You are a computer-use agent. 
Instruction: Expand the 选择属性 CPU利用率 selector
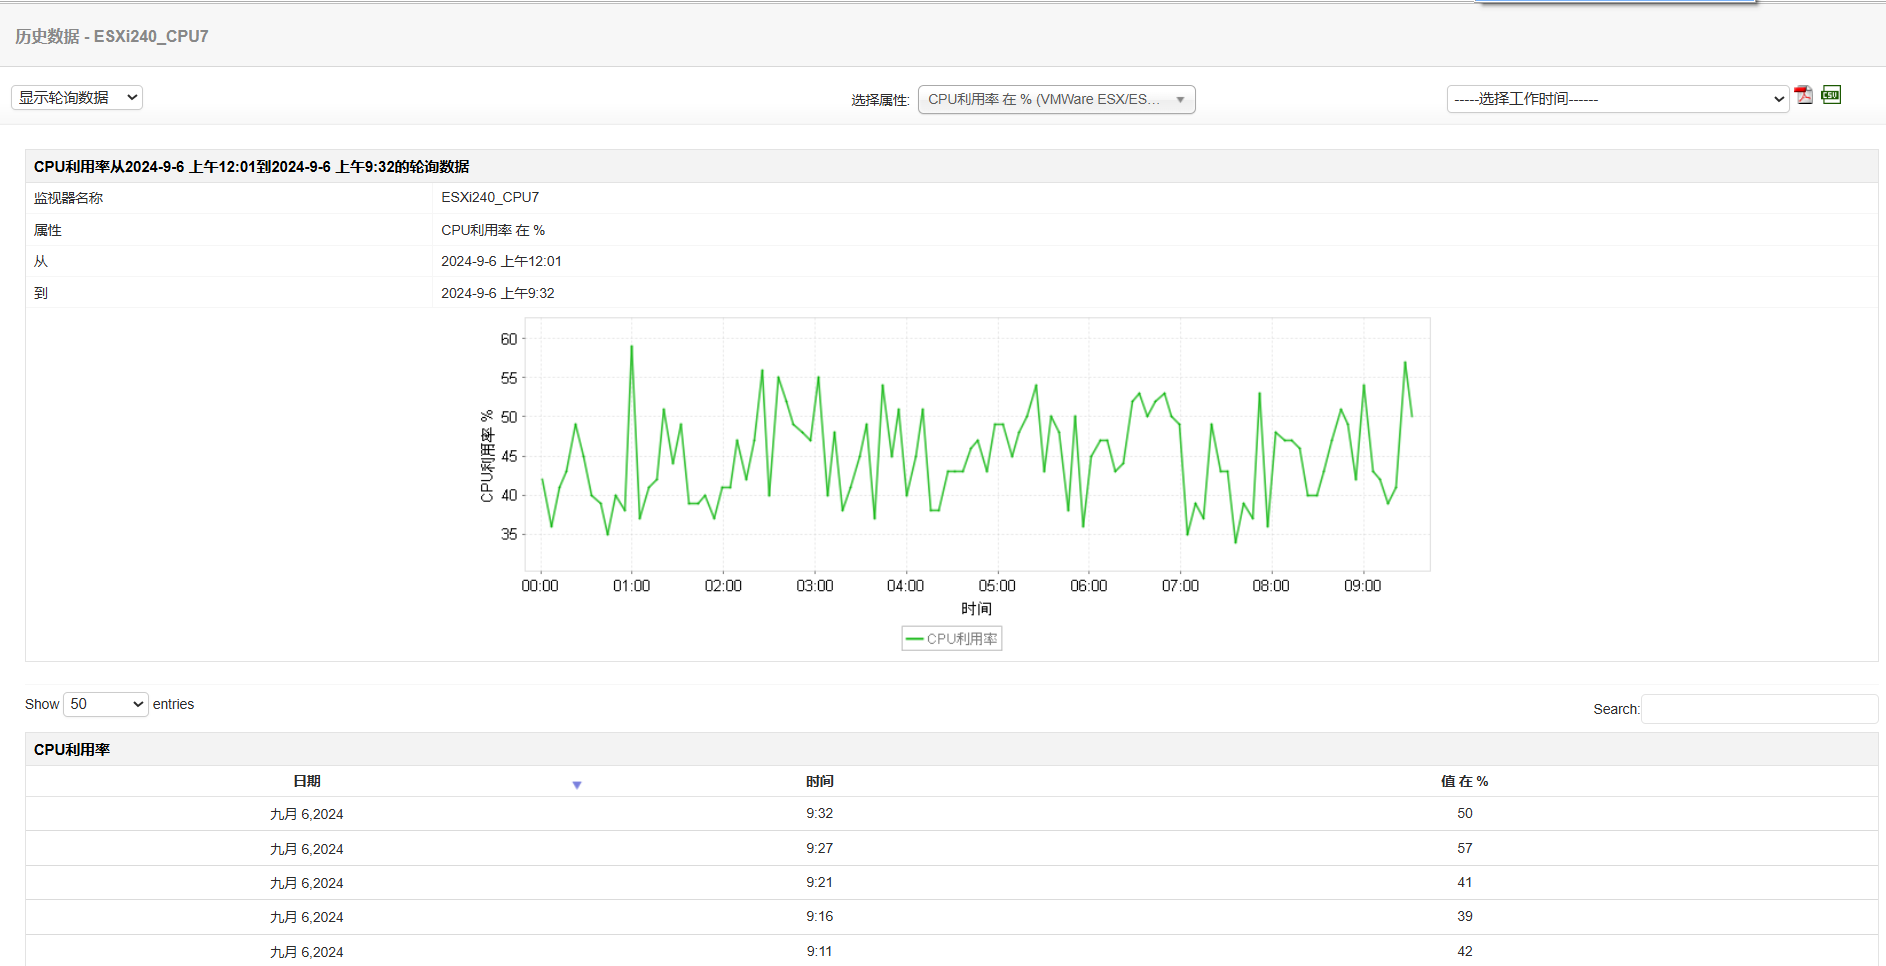click(x=1056, y=99)
